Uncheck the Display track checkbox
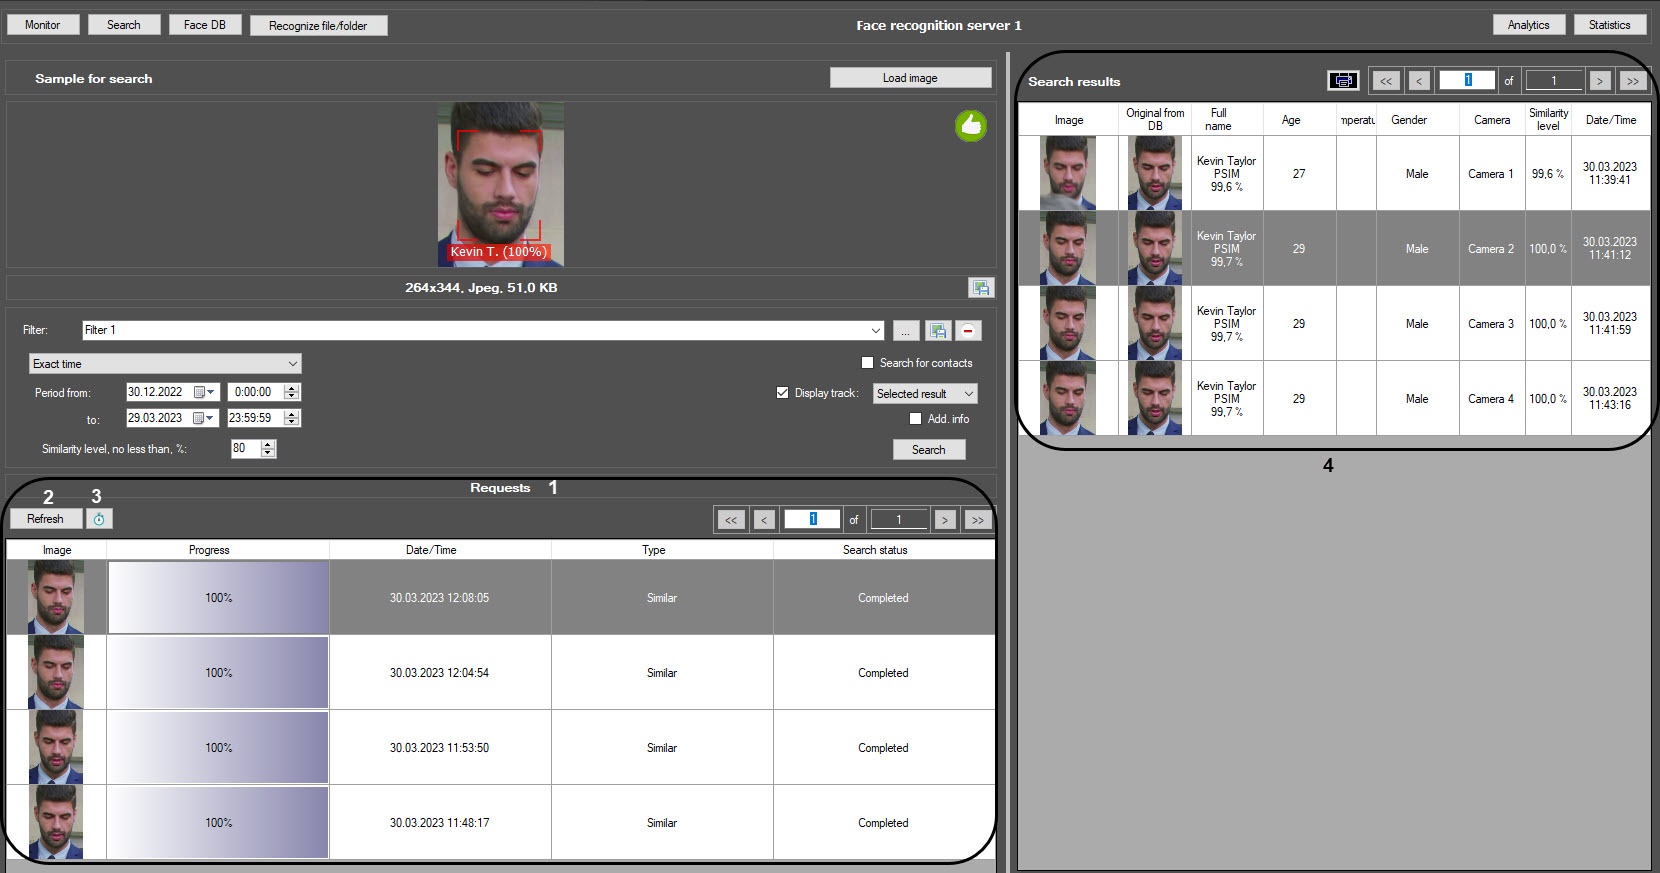The width and height of the screenshot is (1660, 873). (x=782, y=393)
